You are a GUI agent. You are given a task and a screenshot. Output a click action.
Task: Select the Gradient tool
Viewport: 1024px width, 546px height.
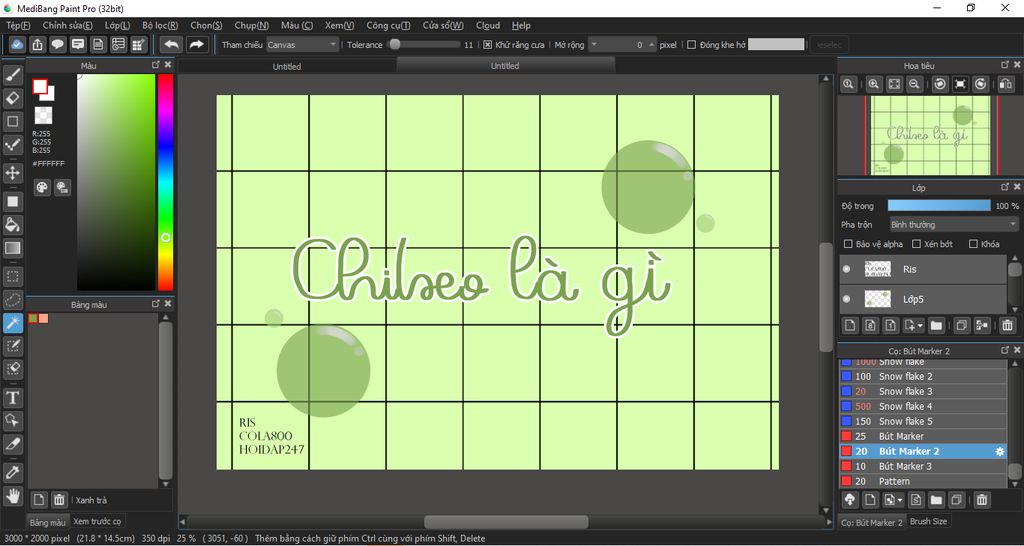coord(12,248)
